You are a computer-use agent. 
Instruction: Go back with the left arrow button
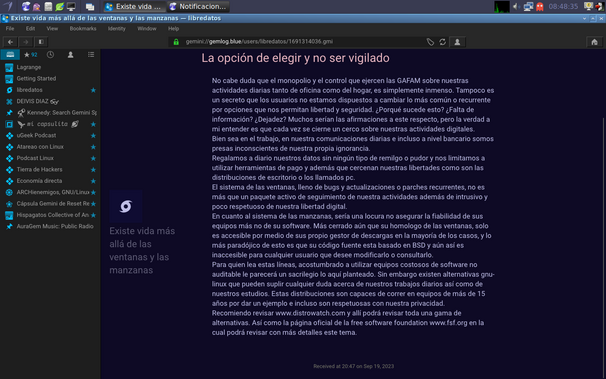pyautogui.click(x=10, y=42)
